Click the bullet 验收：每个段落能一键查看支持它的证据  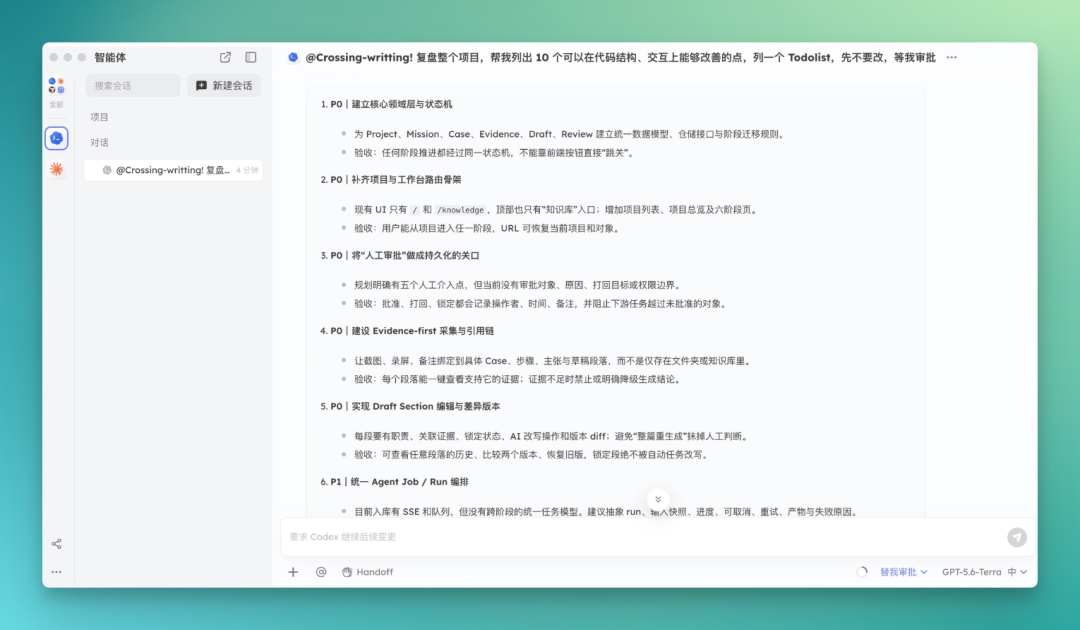pyautogui.click(x=517, y=379)
